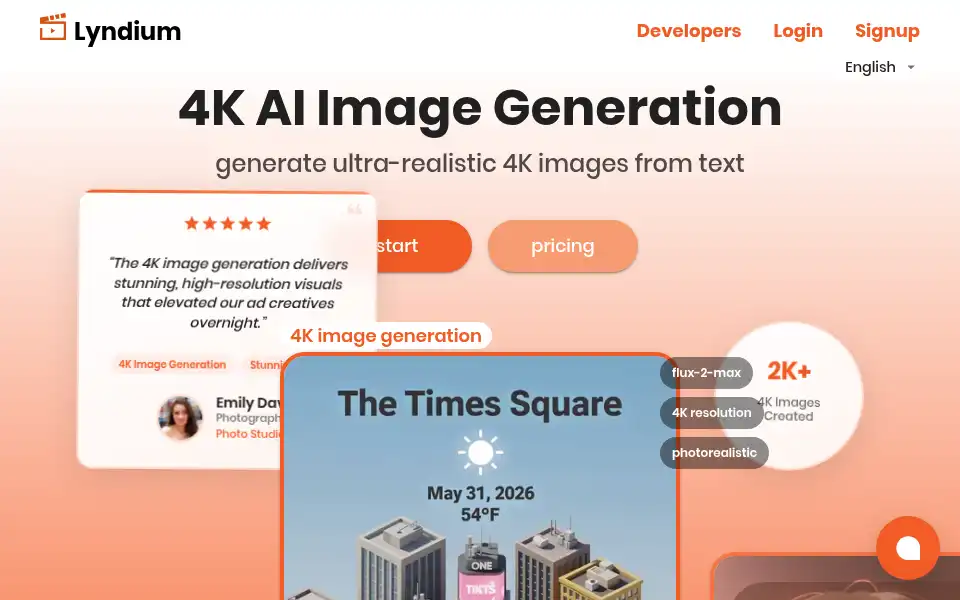Select the flux-2-max tag
The height and width of the screenshot is (600, 960).
[706, 373]
